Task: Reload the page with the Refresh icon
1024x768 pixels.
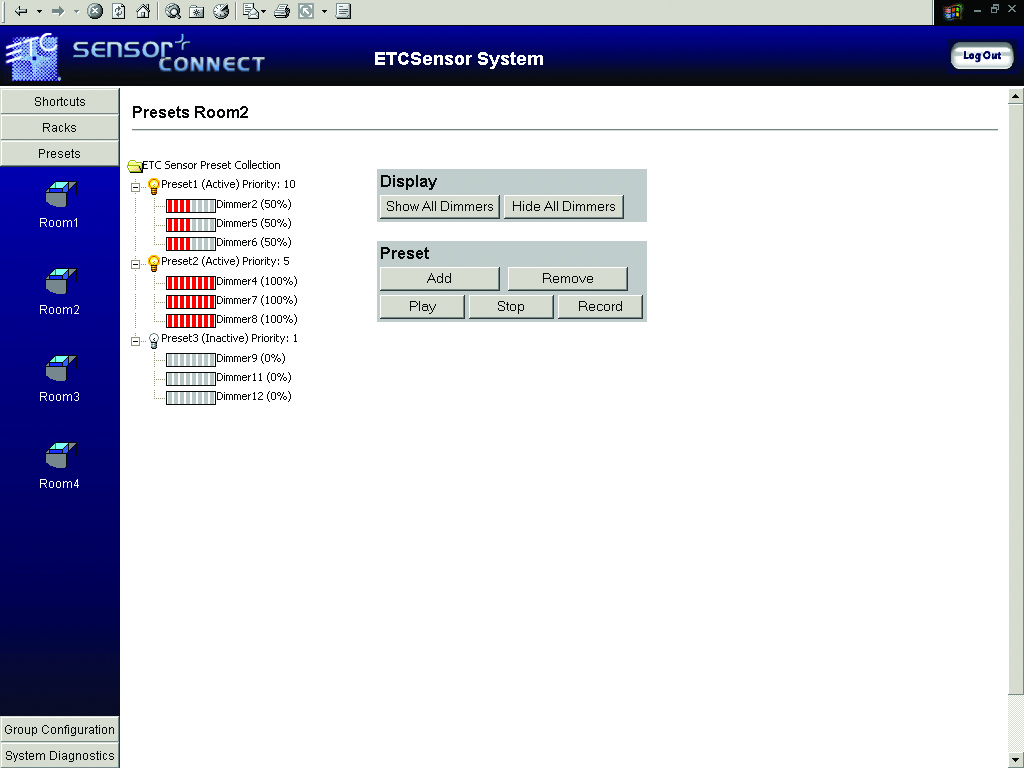Action: pos(119,11)
